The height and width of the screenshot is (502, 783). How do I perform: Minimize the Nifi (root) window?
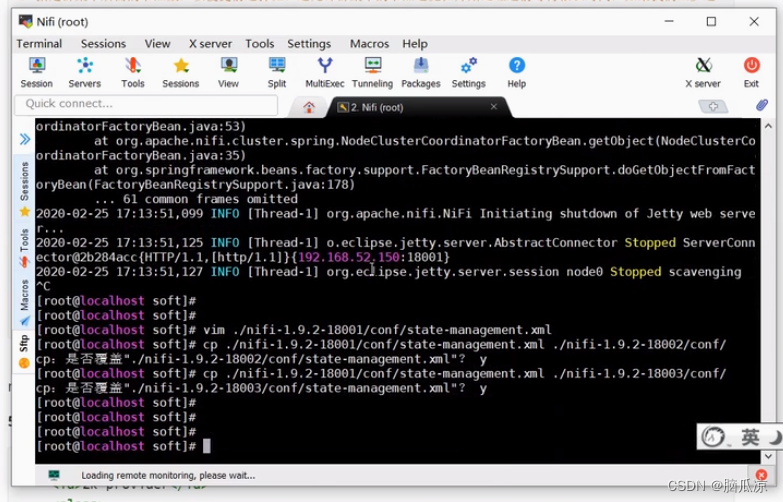[669, 21]
